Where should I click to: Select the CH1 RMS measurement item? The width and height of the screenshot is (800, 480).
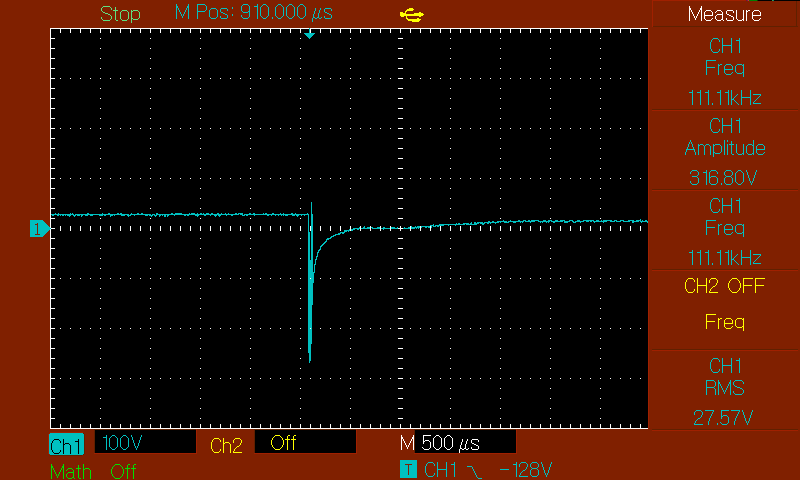pyautogui.click(x=724, y=389)
